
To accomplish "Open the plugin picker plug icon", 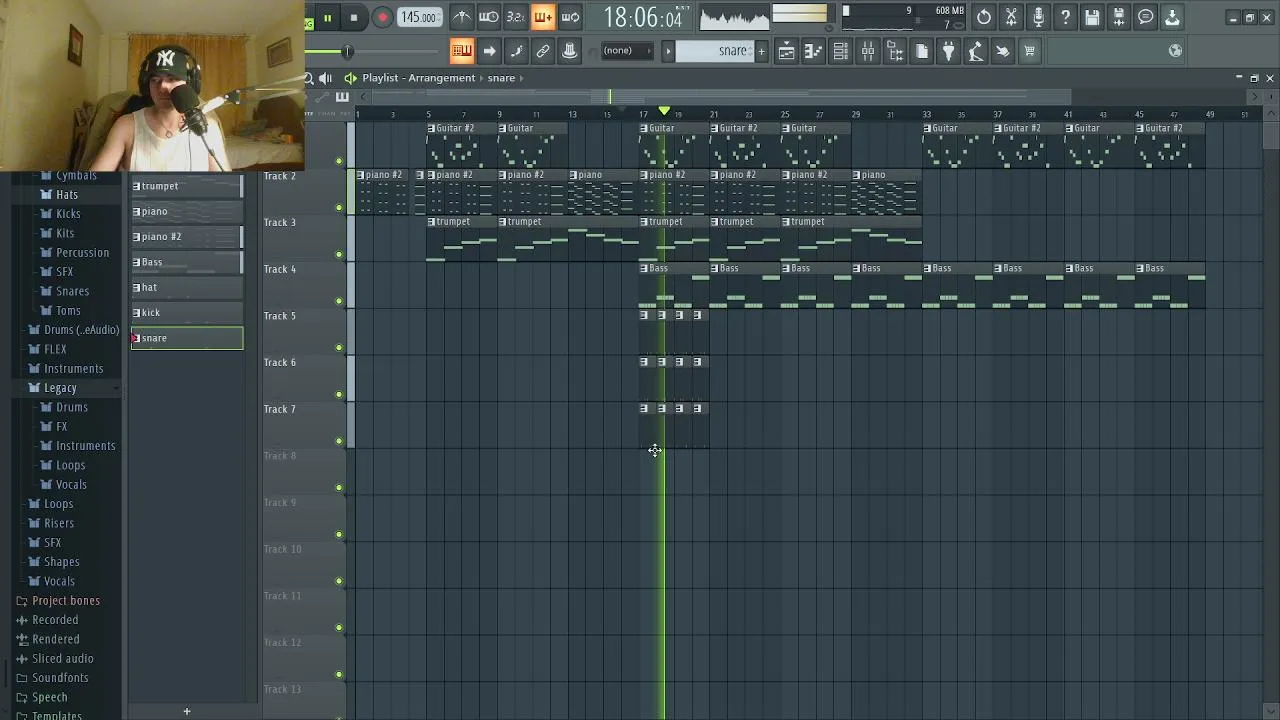I will pos(949,51).
